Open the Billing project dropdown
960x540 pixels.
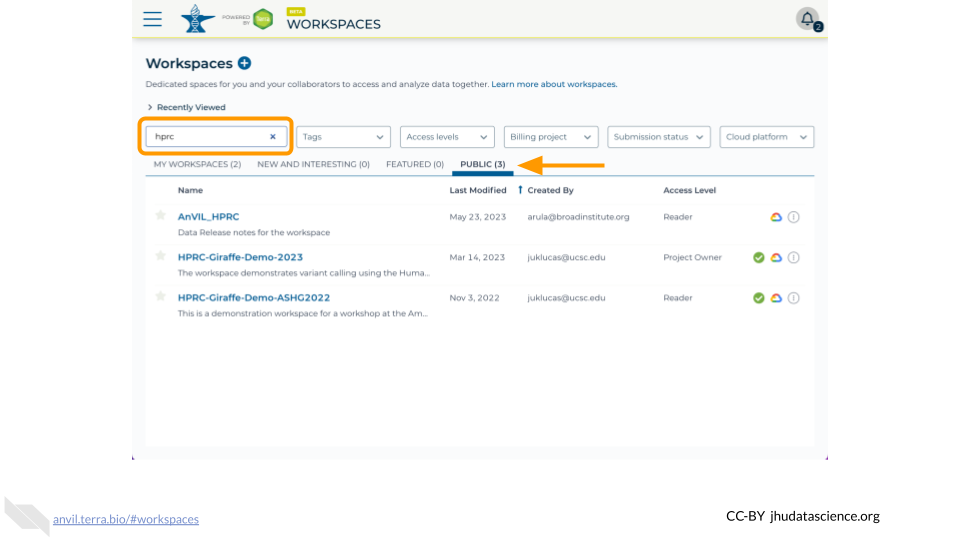[x=550, y=137]
